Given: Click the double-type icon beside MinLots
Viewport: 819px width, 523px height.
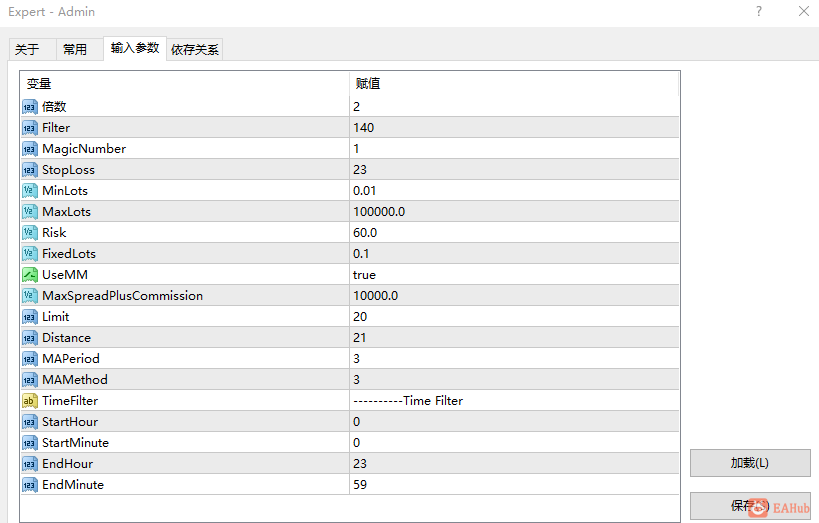Looking at the screenshot, I should tap(30, 191).
